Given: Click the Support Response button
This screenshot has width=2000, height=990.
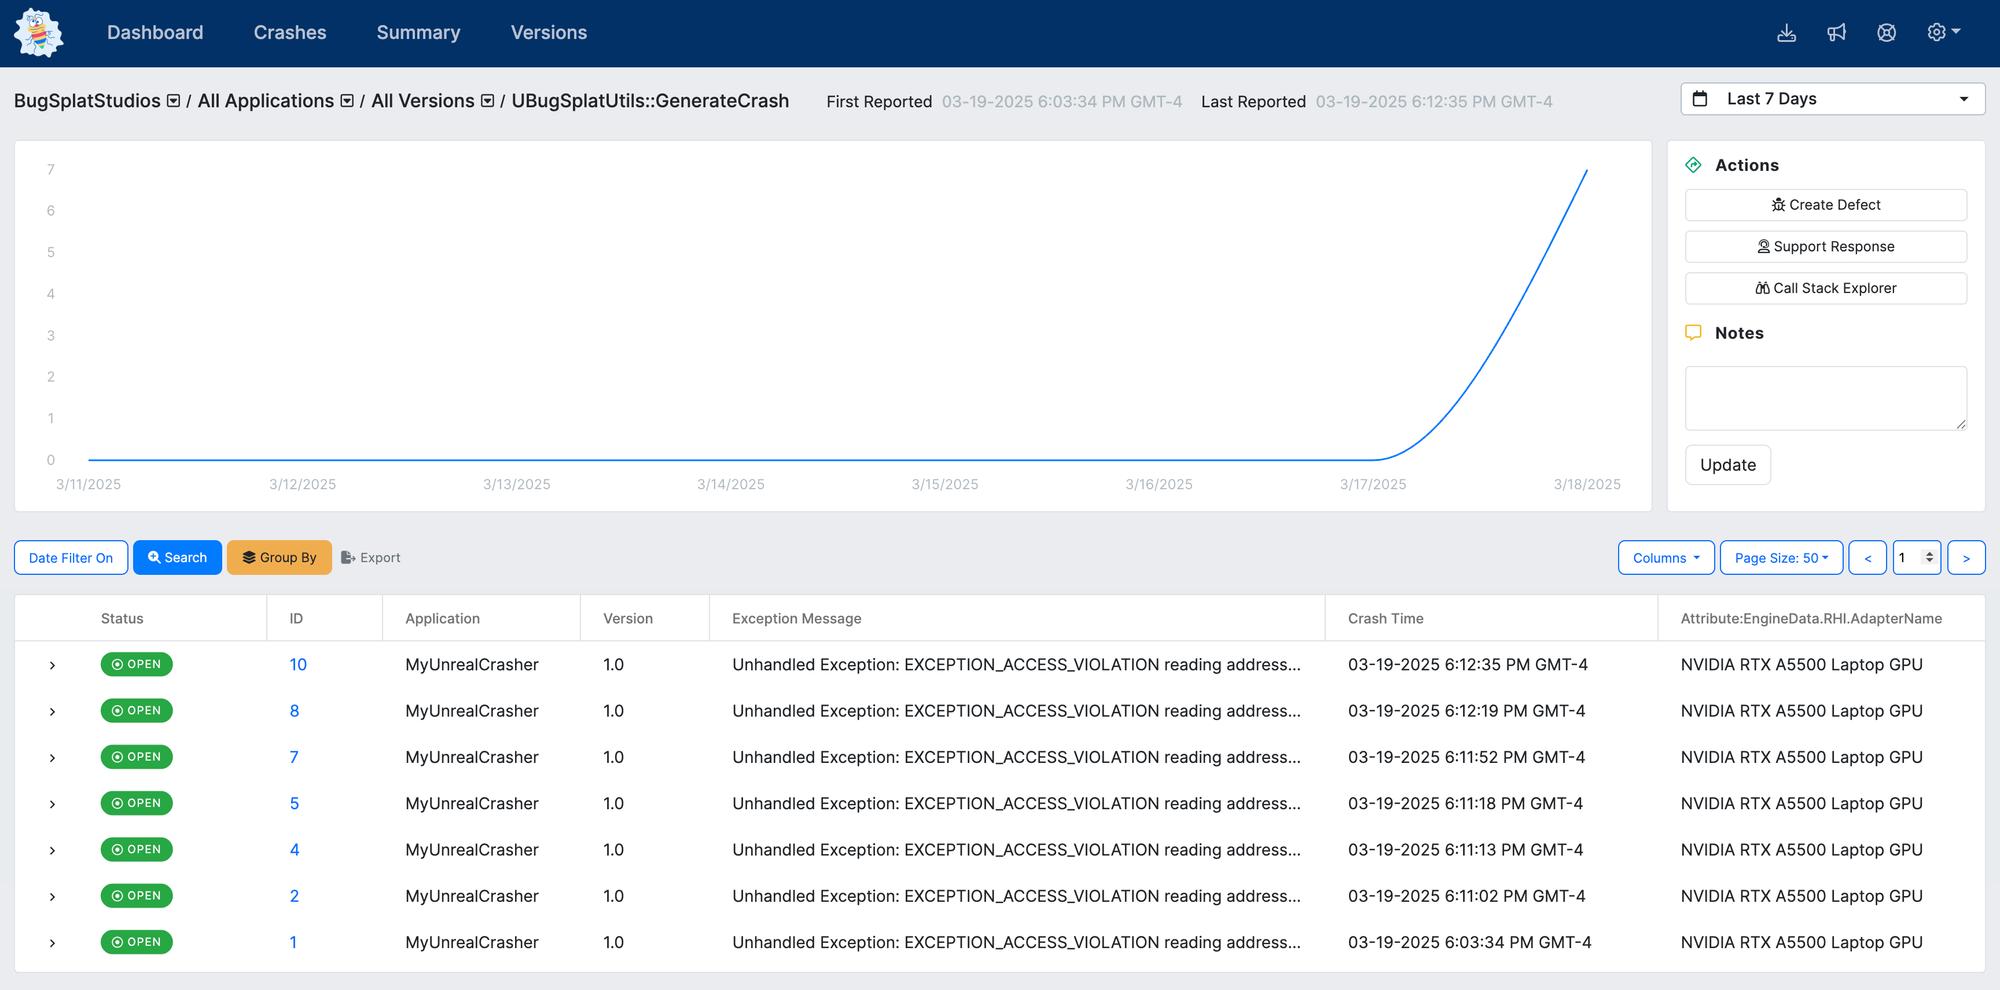Looking at the screenshot, I should click(x=1825, y=247).
